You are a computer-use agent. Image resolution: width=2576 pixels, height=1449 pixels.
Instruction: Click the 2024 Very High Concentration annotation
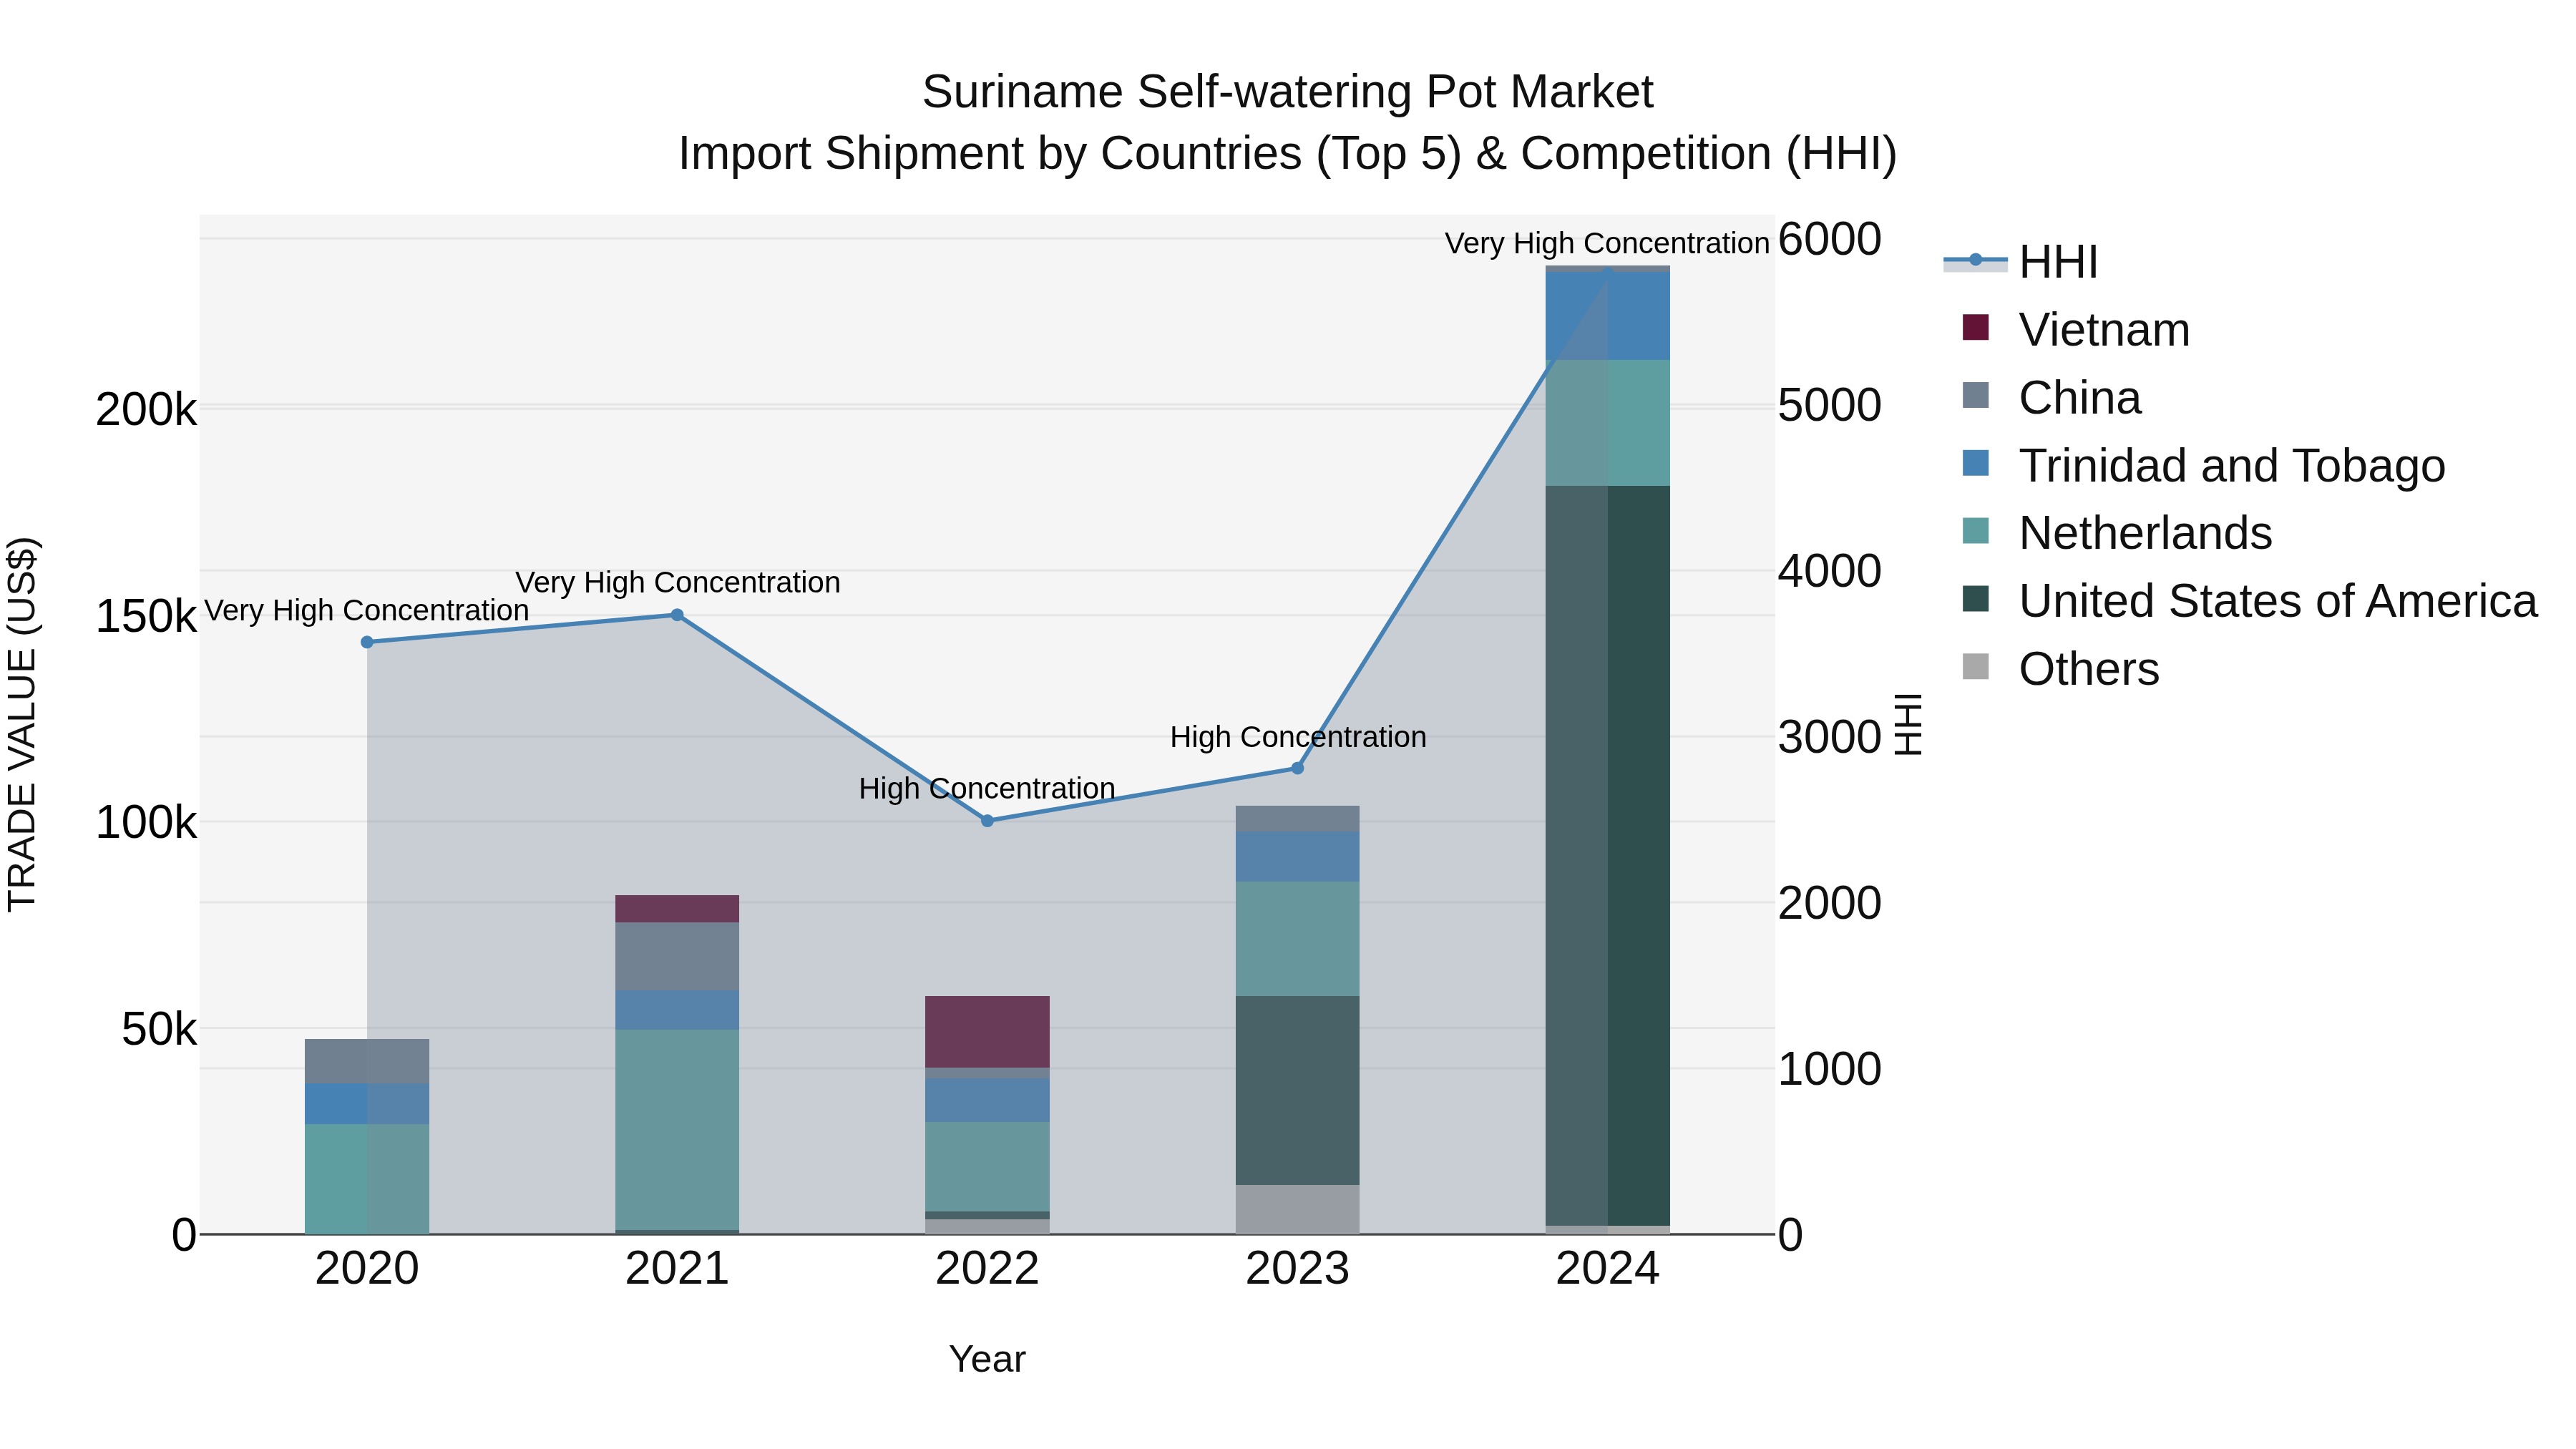tap(1607, 243)
